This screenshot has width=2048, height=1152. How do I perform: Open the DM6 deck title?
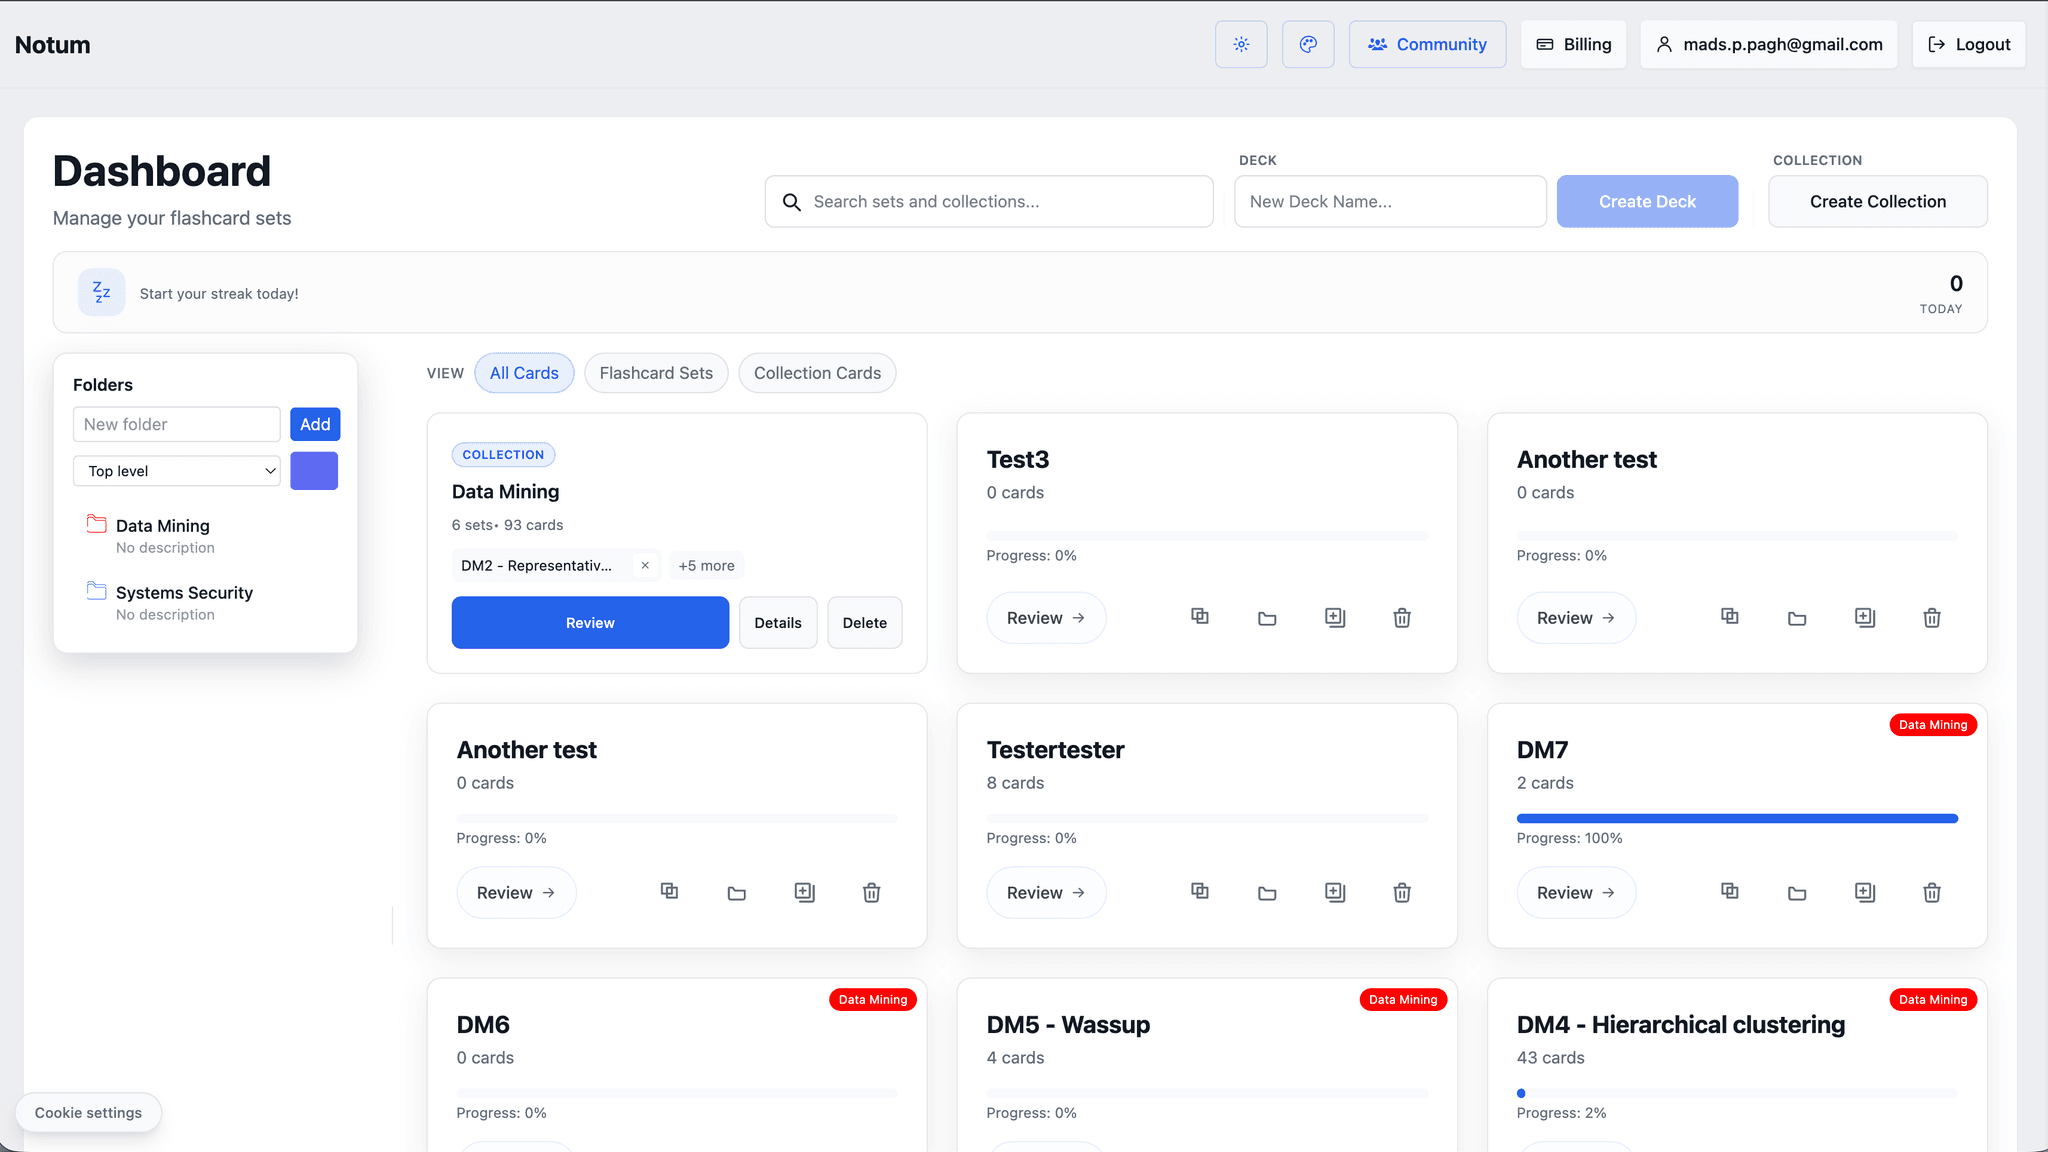[x=483, y=1025]
